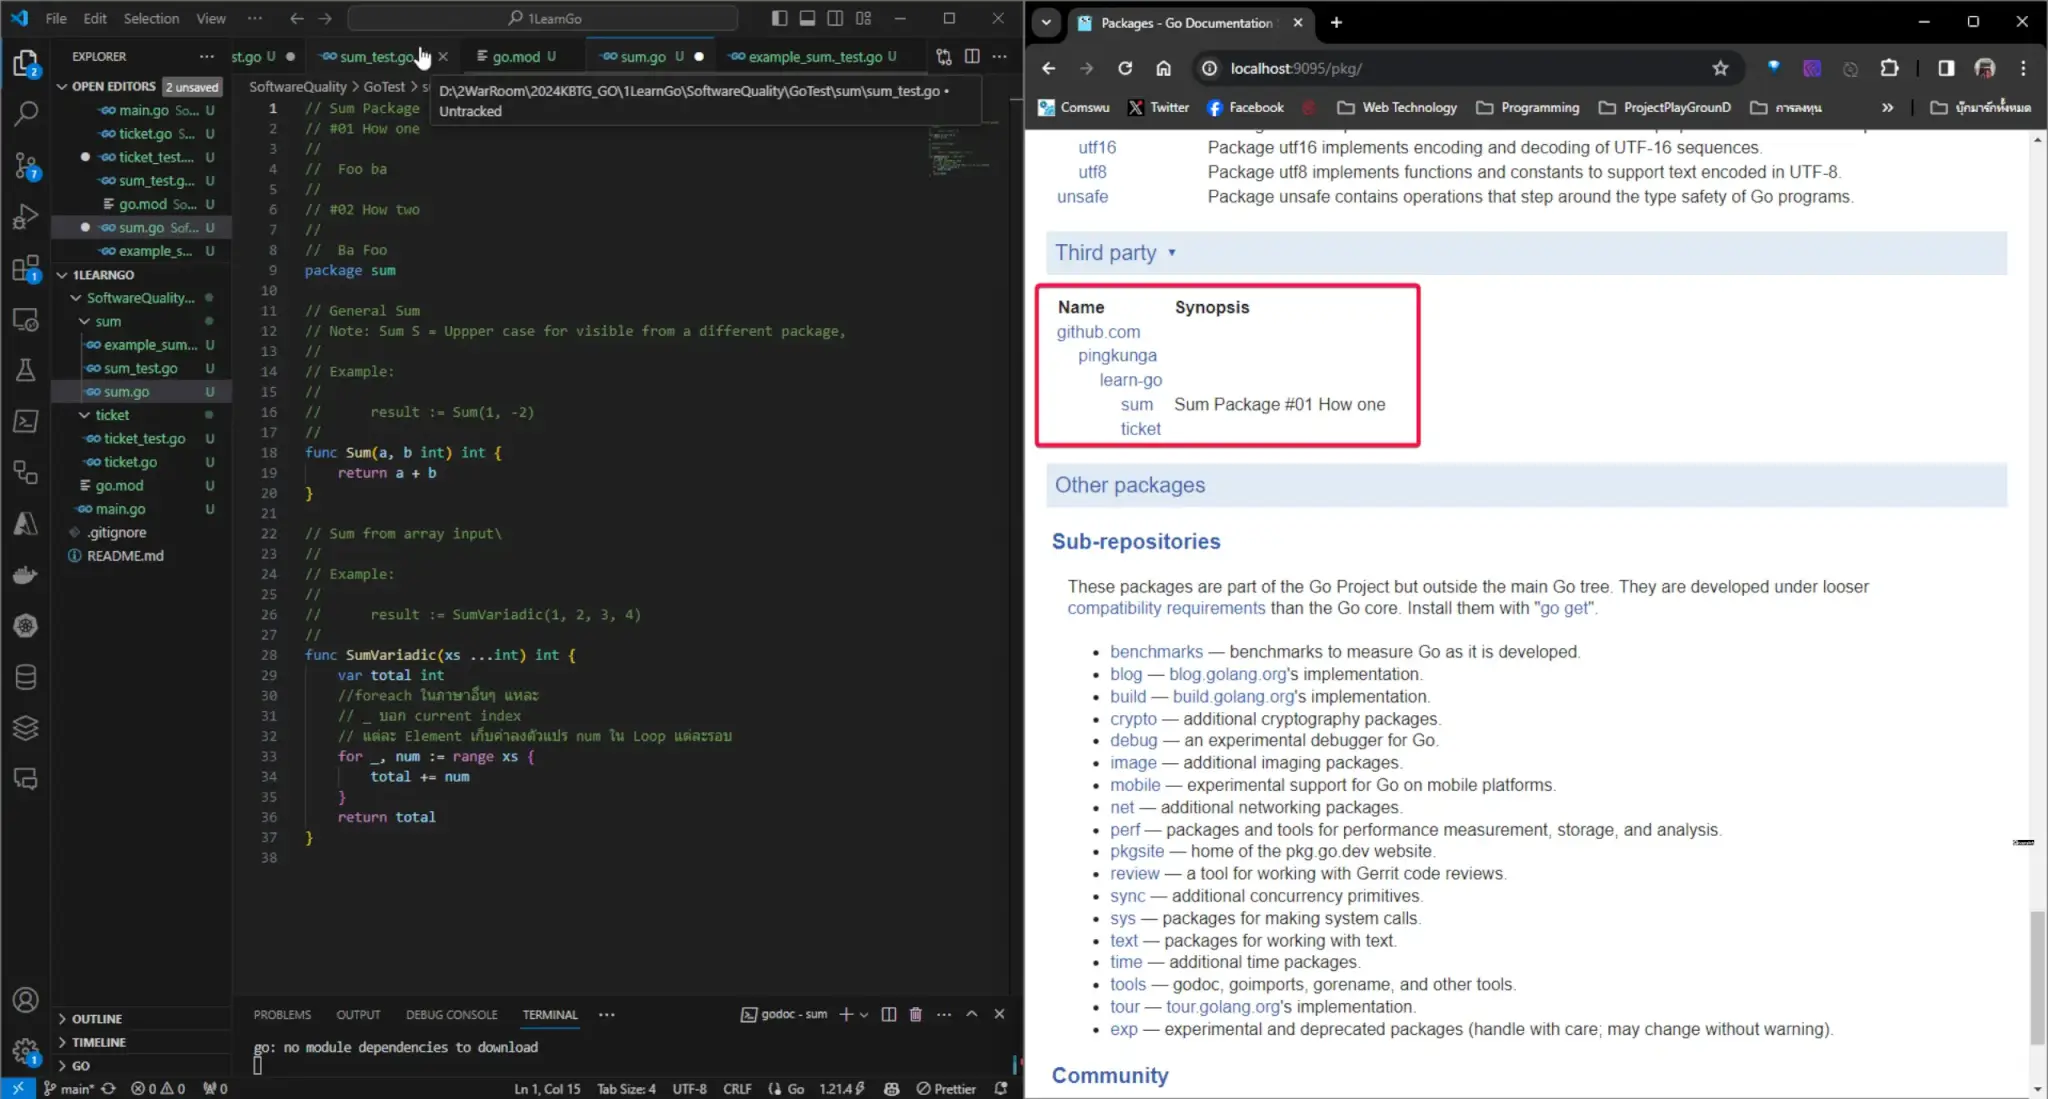The height and width of the screenshot is (1099, 2048).
Task: Open the Testing flask icon
Action: click(x=26, y=370)
